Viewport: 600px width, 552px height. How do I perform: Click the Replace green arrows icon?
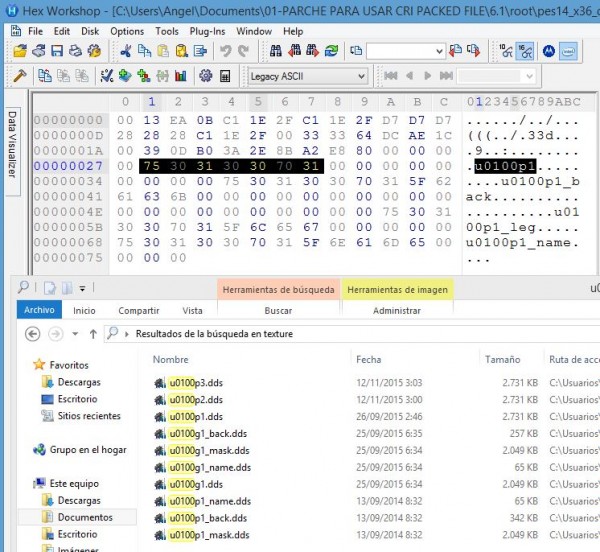331,50
